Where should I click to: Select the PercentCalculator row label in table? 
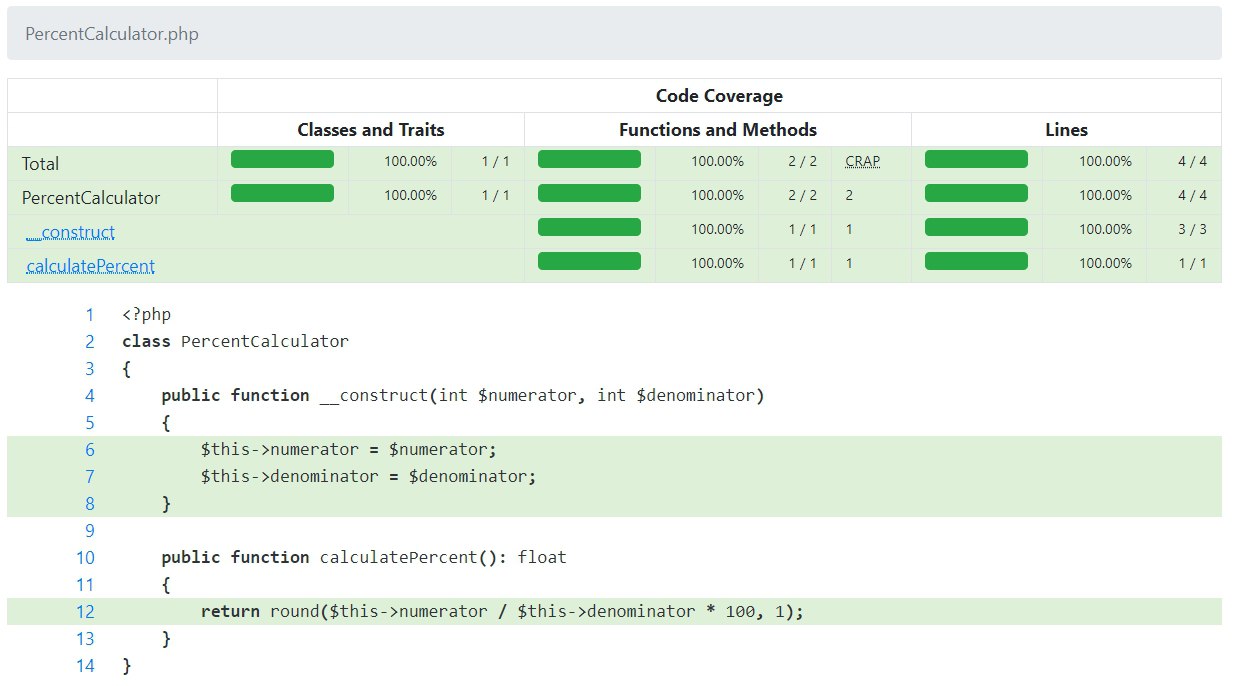click(x=91, y=198)
